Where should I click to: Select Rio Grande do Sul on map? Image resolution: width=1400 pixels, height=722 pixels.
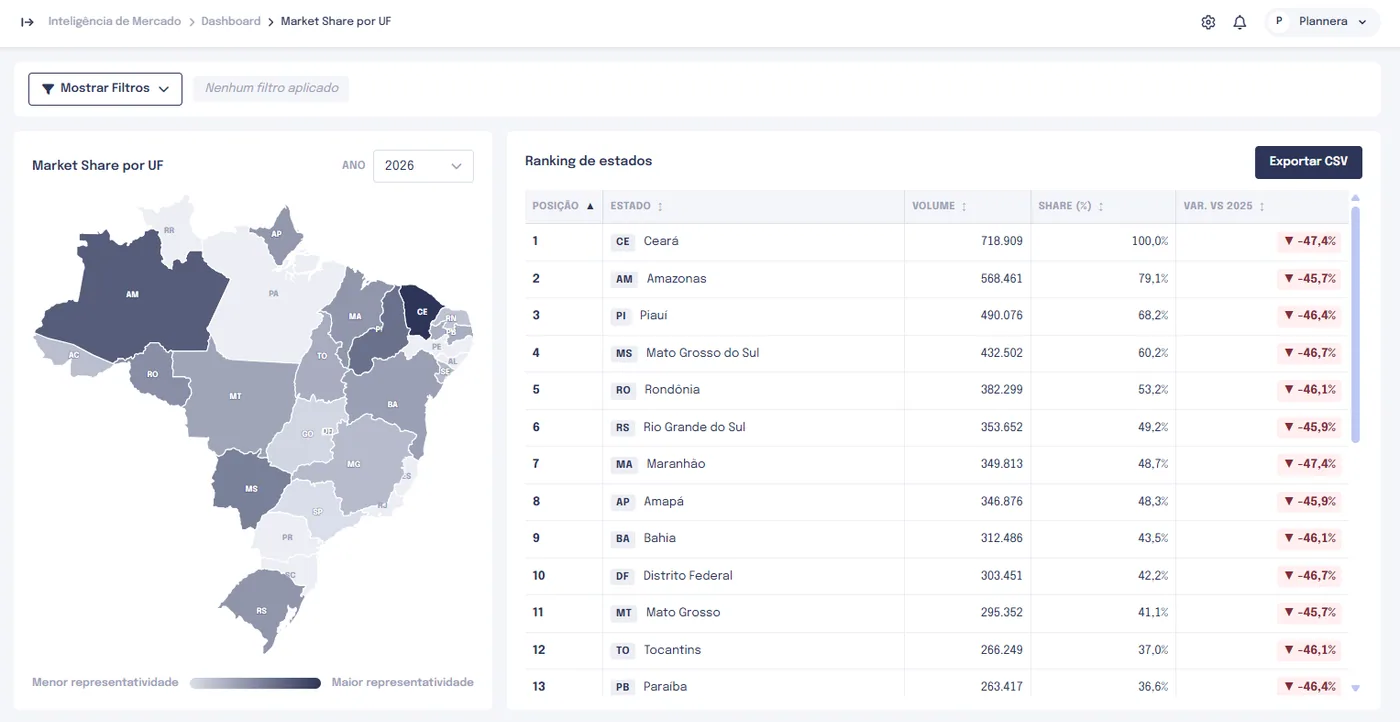pos(261,610)
